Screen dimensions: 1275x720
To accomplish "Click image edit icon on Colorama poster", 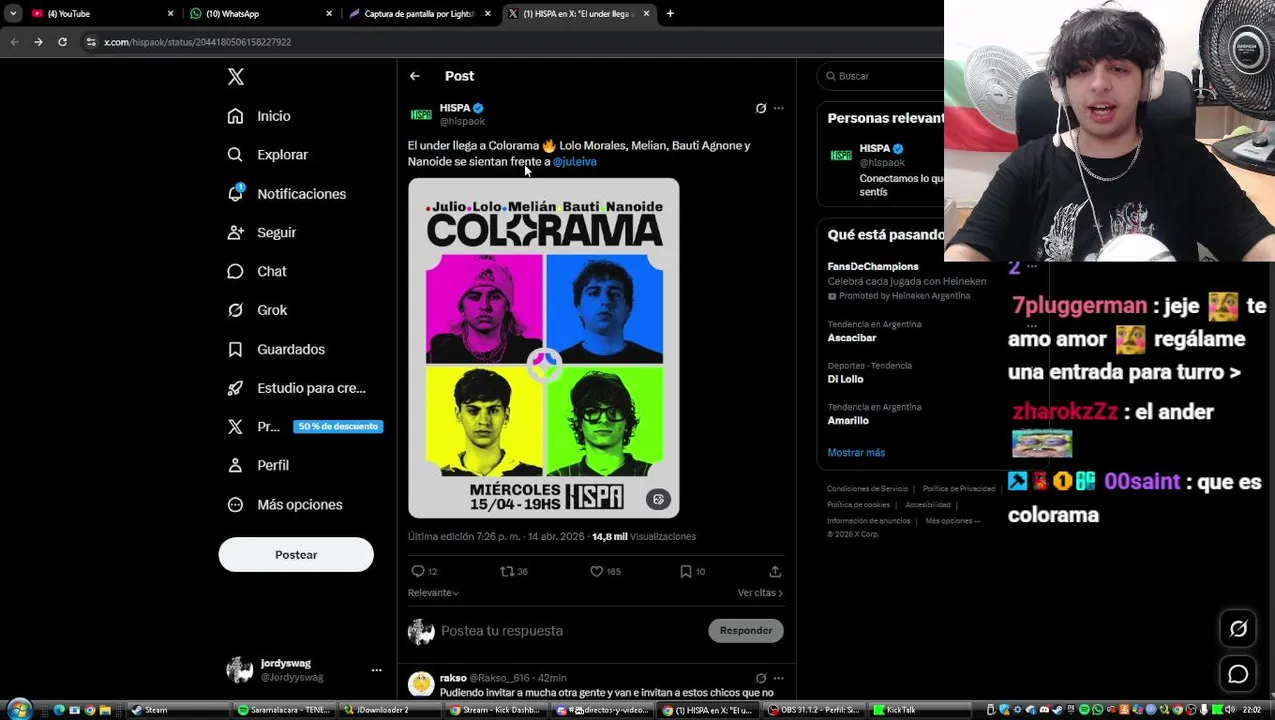I will (658, 500).
